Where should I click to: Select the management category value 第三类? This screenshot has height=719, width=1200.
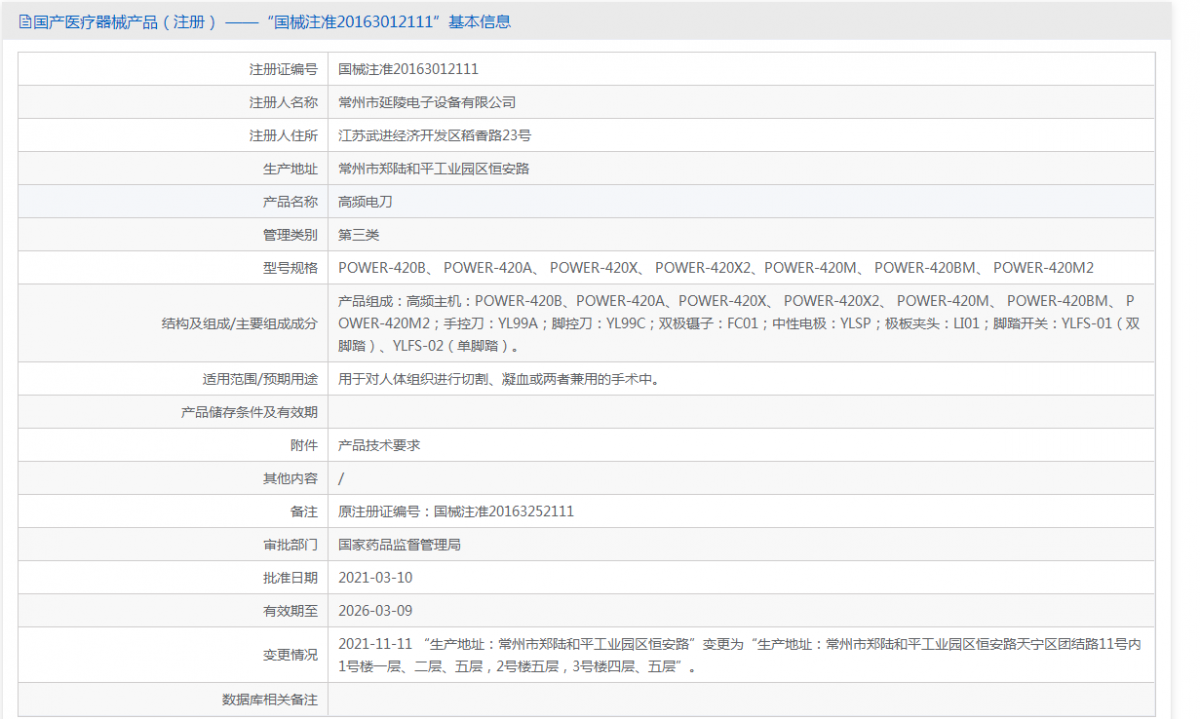pyautogui.click(x=359, y=234)
